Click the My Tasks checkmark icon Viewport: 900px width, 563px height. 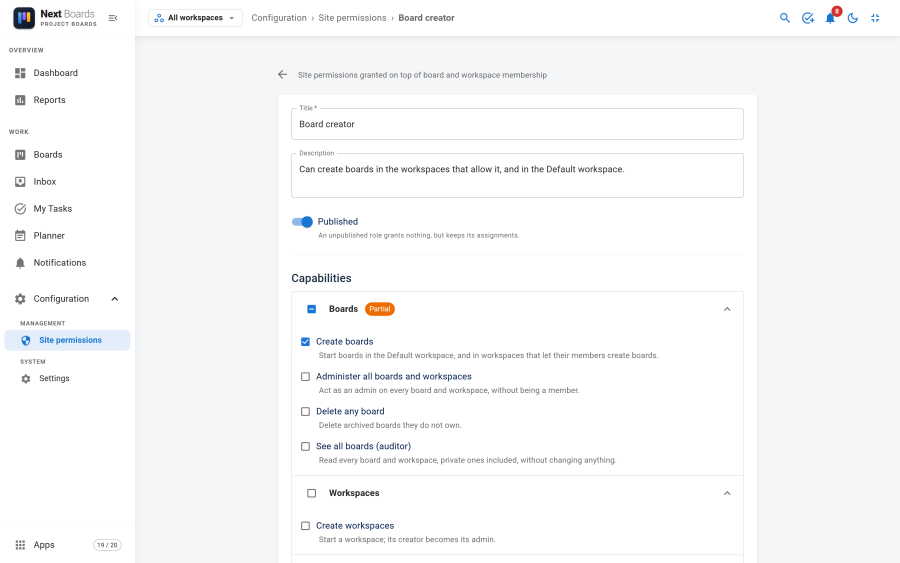point(20,208)
